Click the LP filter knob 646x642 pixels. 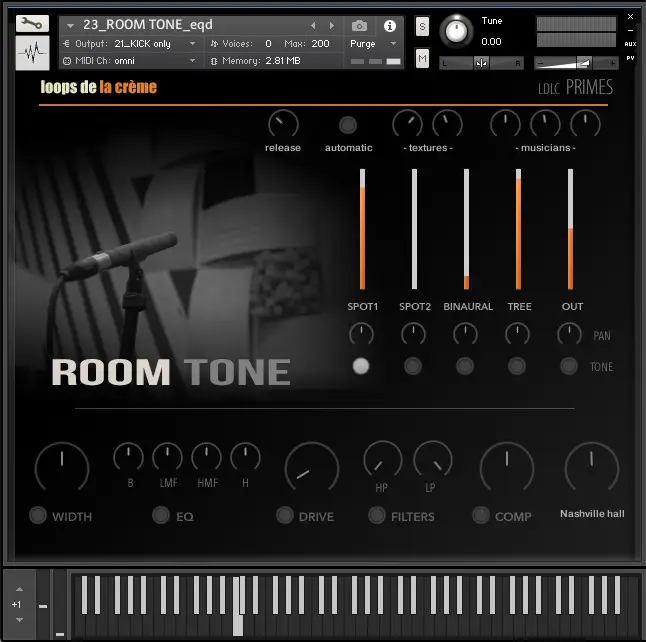tap(433, 459)
